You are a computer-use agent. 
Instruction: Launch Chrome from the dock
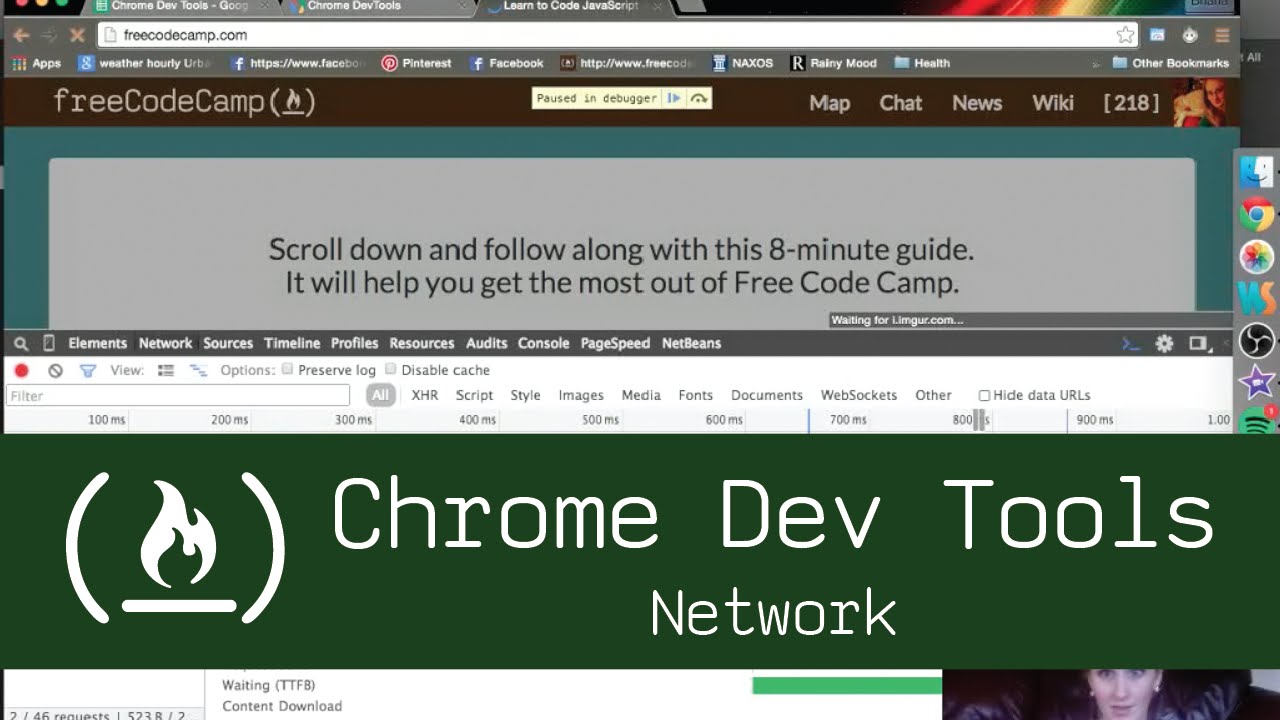tap(1257, 214)
